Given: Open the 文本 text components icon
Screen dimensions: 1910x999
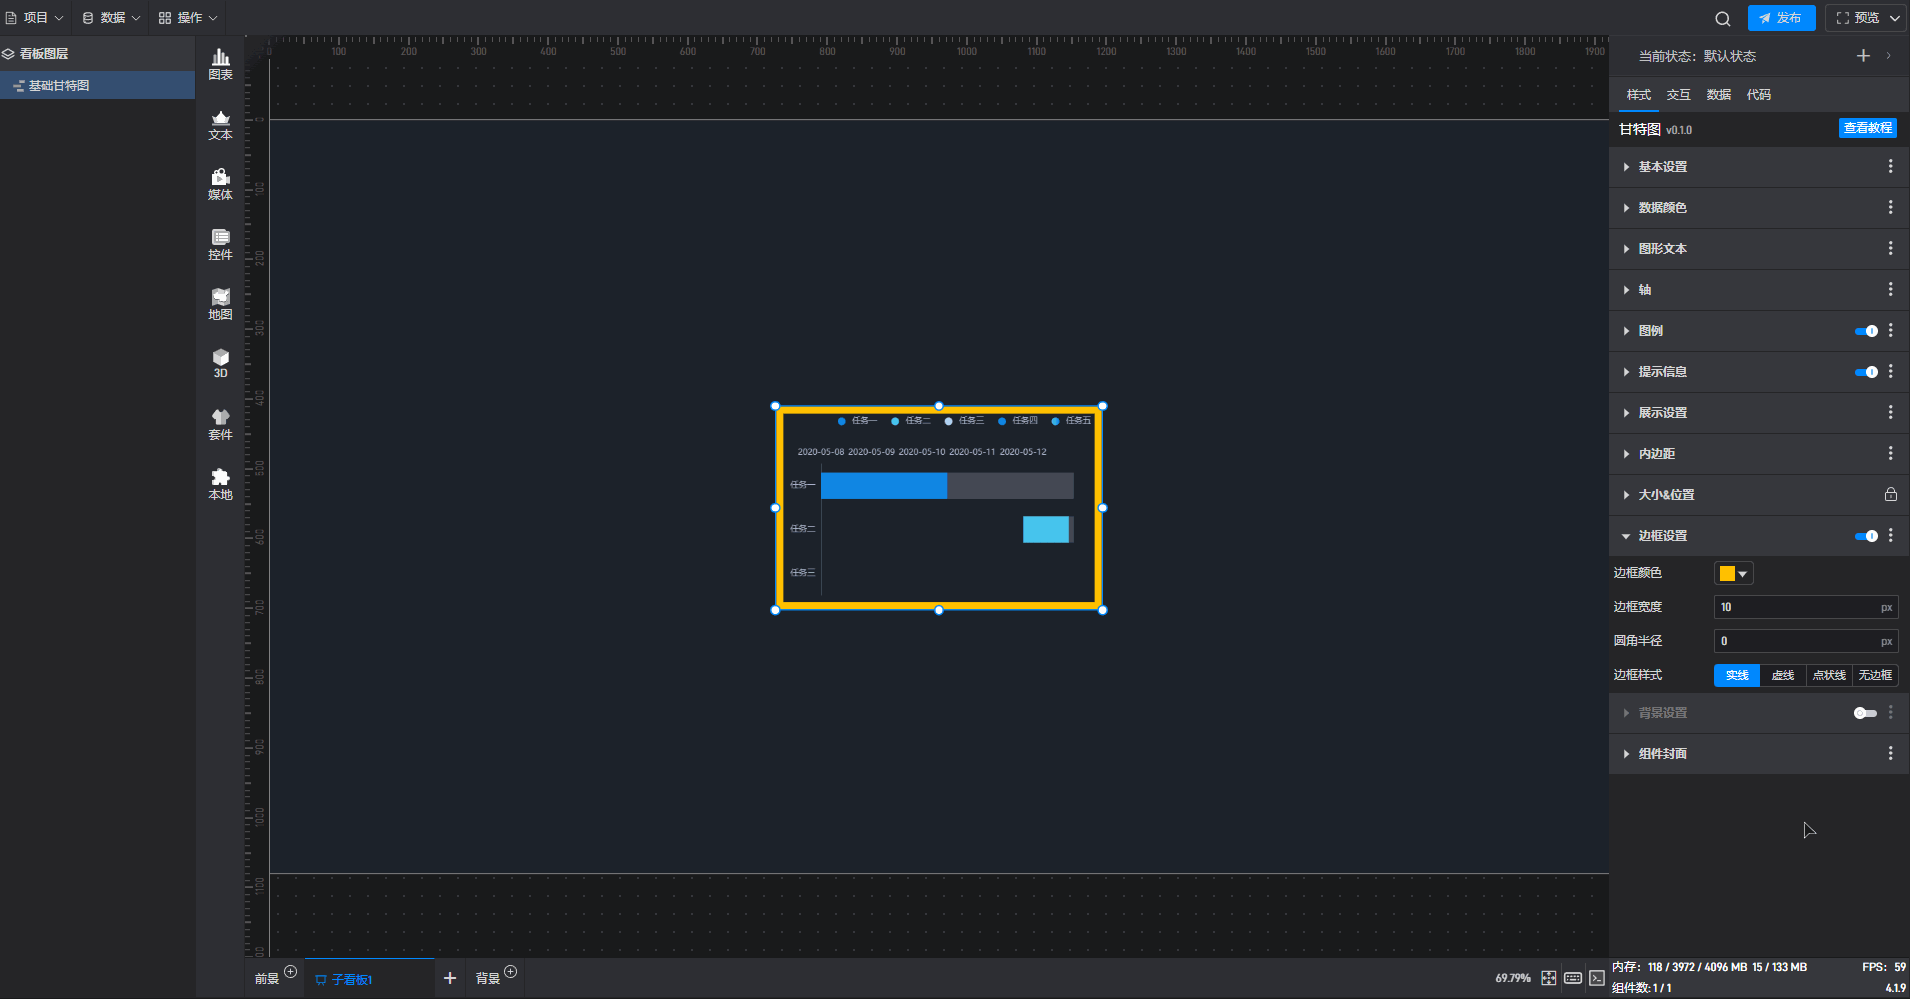Looking at the screenshot, I should point(220,124).
